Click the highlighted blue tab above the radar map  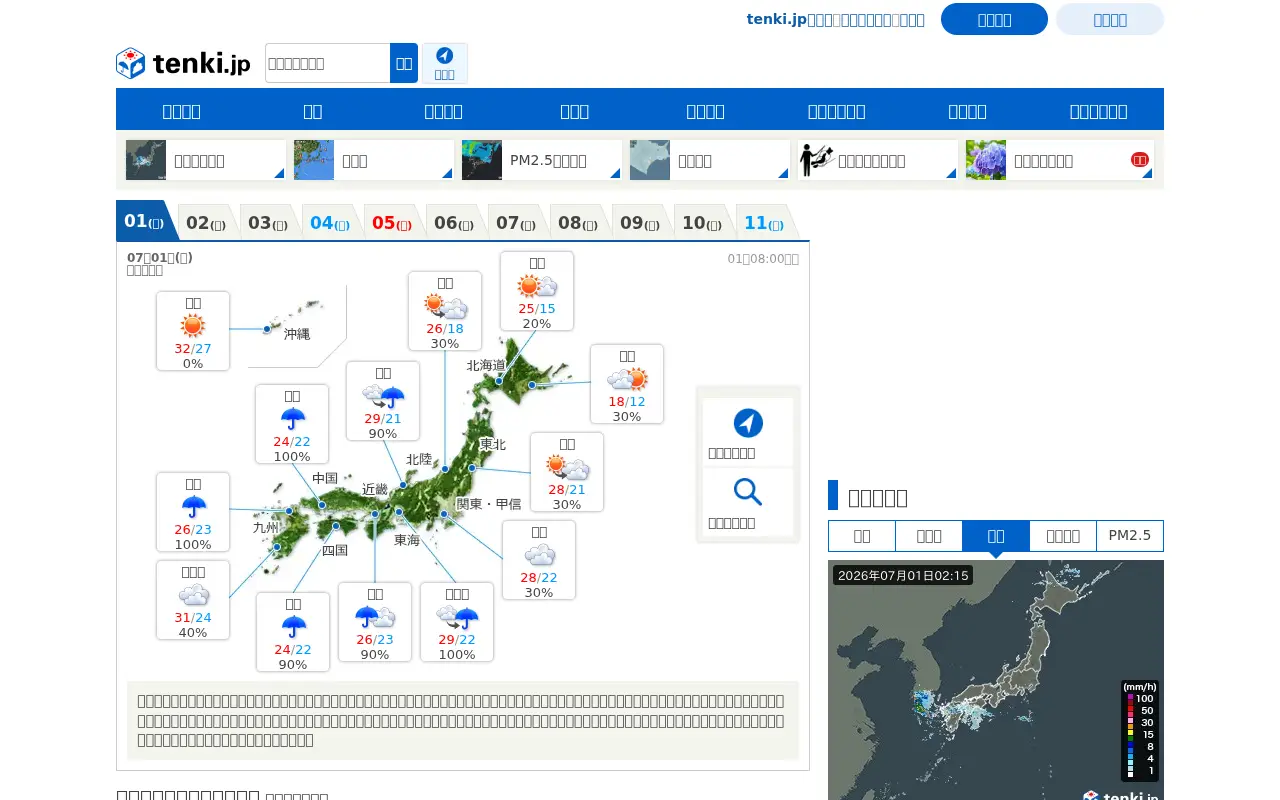coord(996,536)
